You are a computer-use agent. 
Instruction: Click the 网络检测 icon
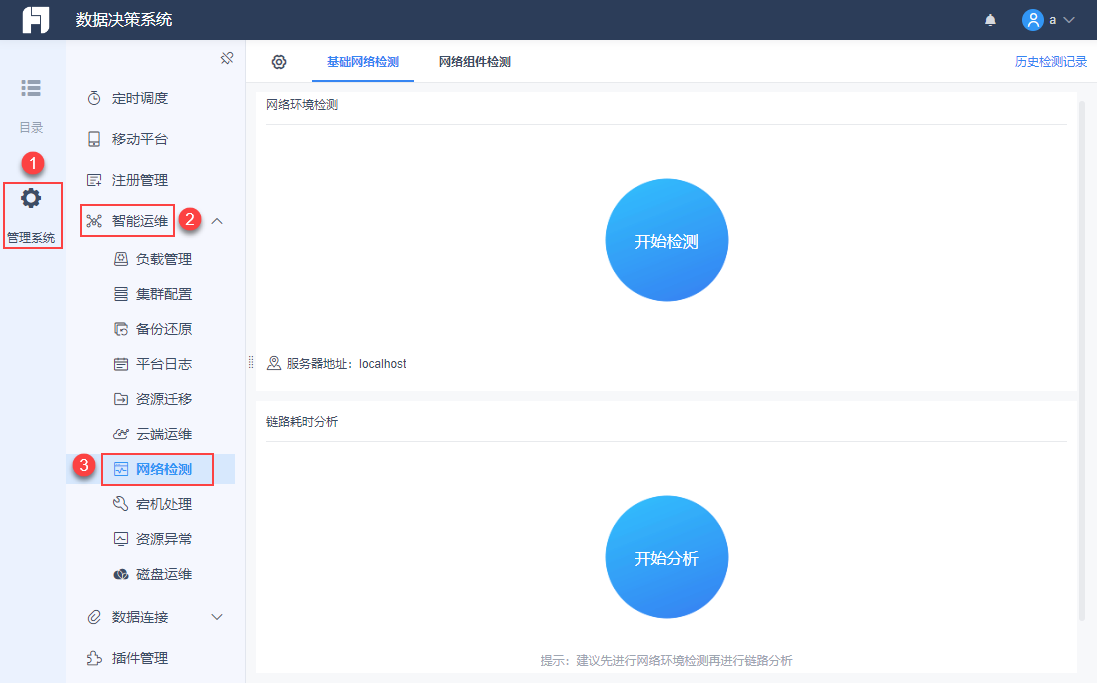tap(121, 469)
